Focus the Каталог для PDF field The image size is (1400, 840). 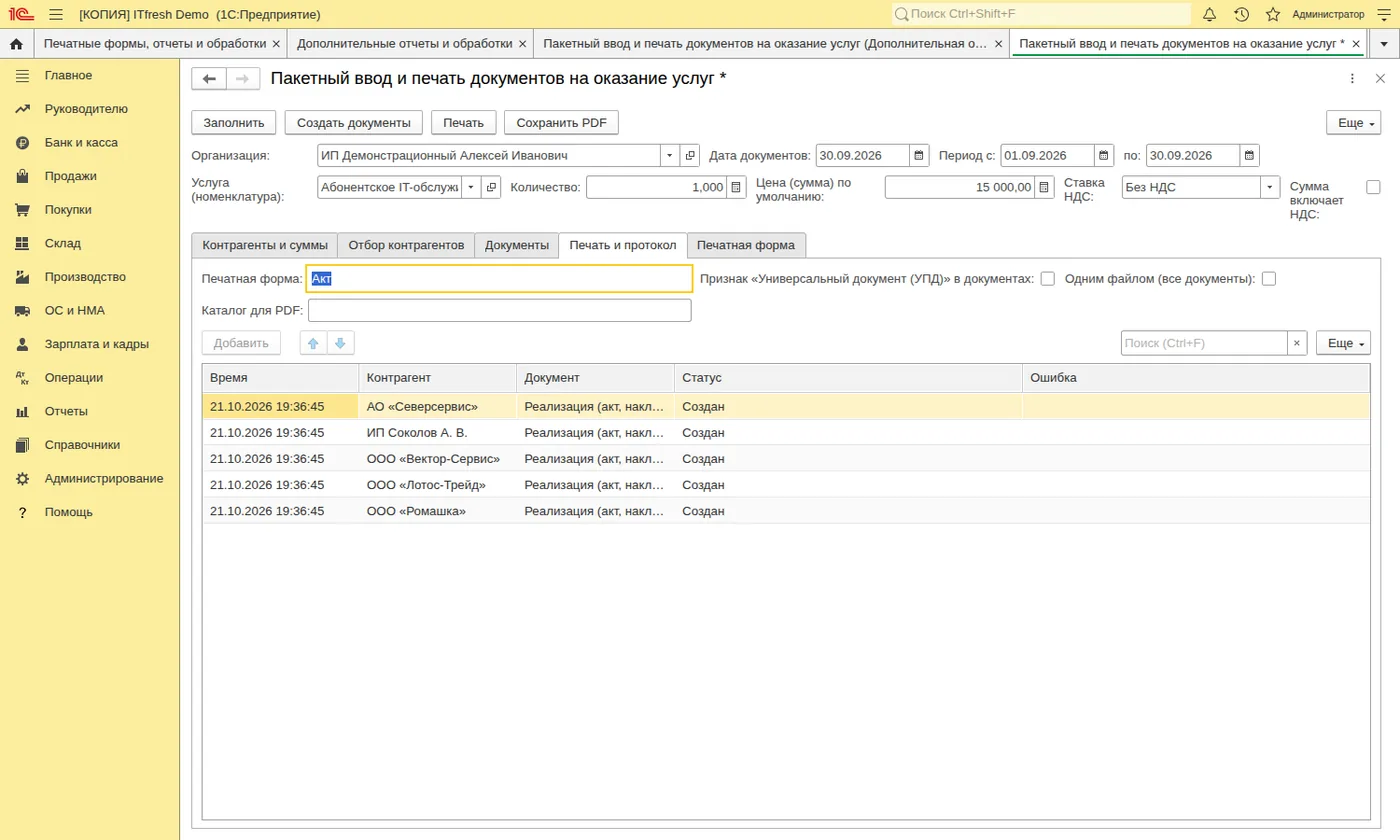click(499, 311)
